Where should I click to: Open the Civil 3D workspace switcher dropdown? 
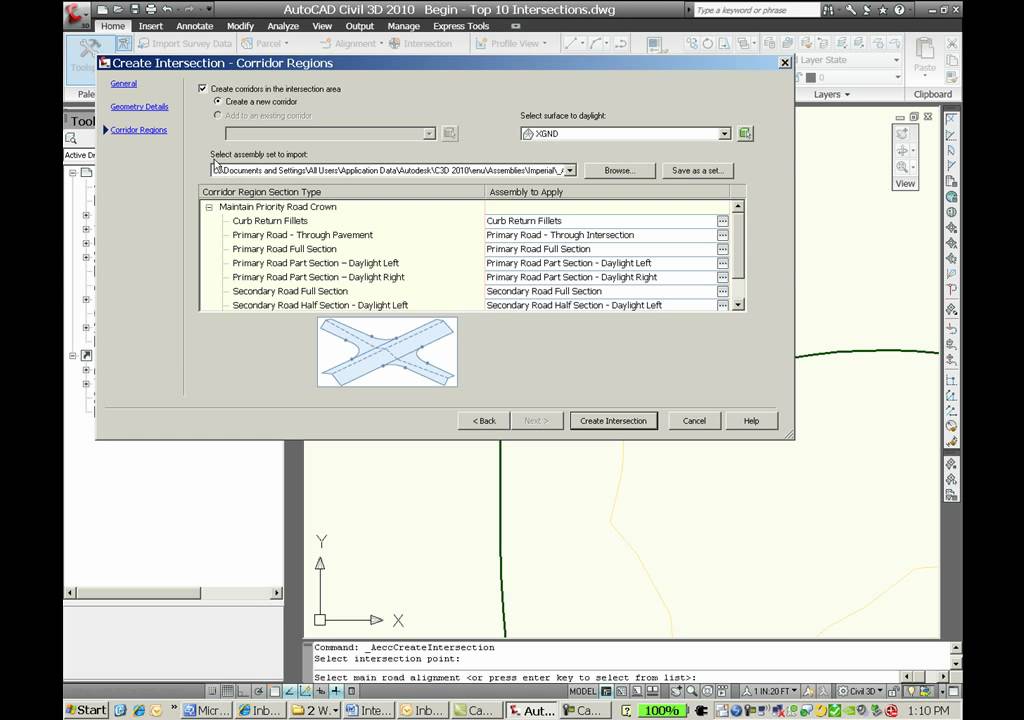[861, 691]
